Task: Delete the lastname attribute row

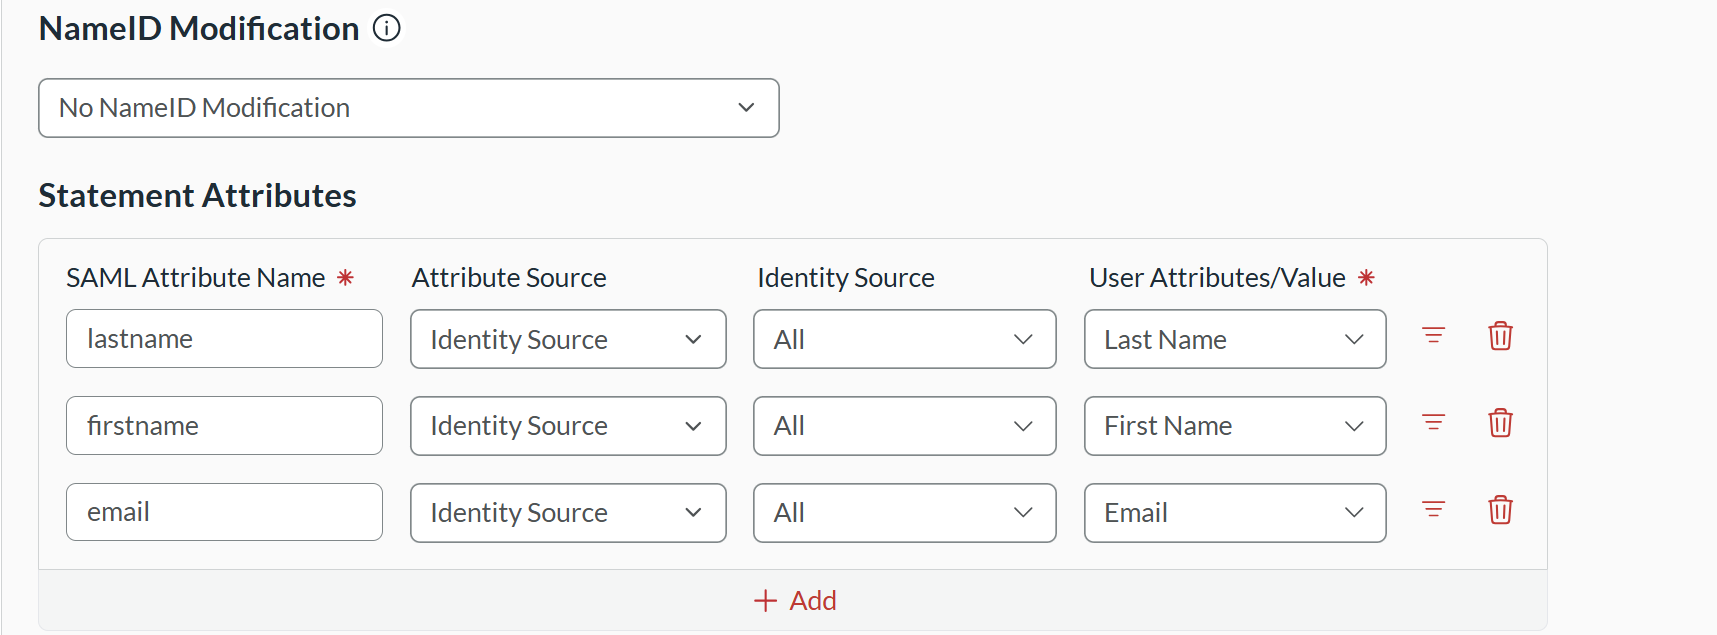Action: point(1500,336)
